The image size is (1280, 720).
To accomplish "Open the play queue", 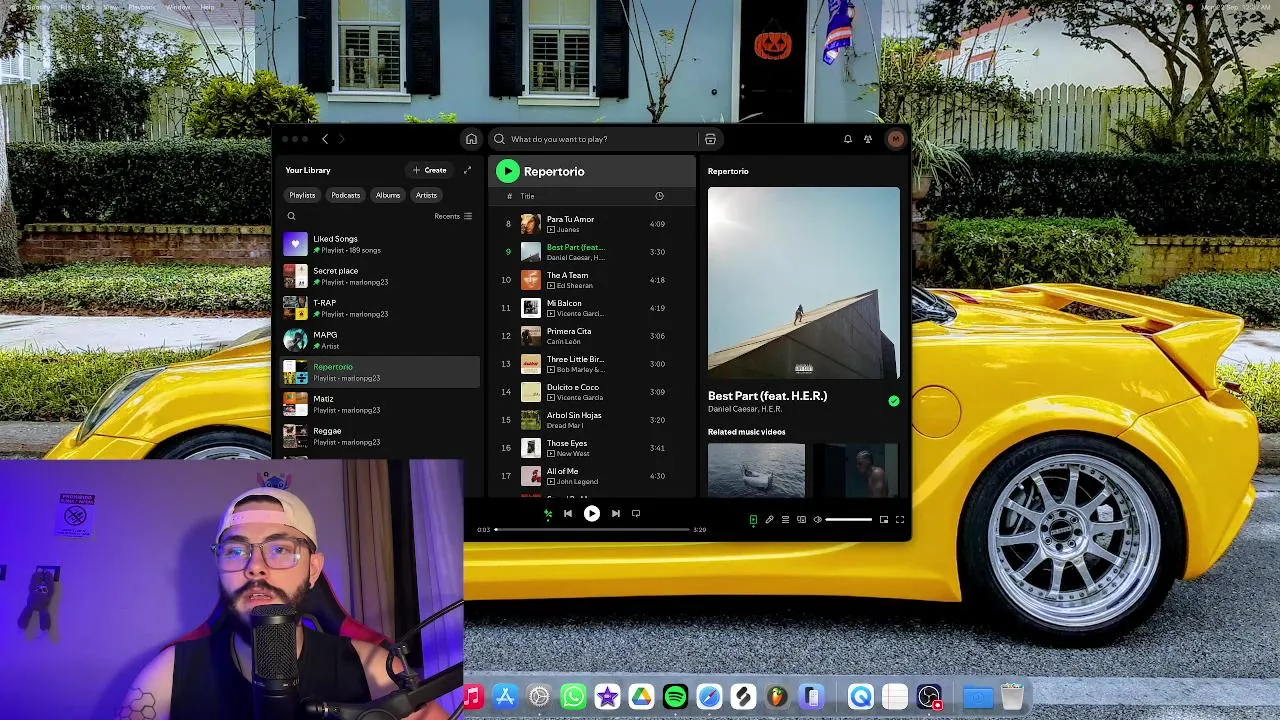I will (785, 519).
